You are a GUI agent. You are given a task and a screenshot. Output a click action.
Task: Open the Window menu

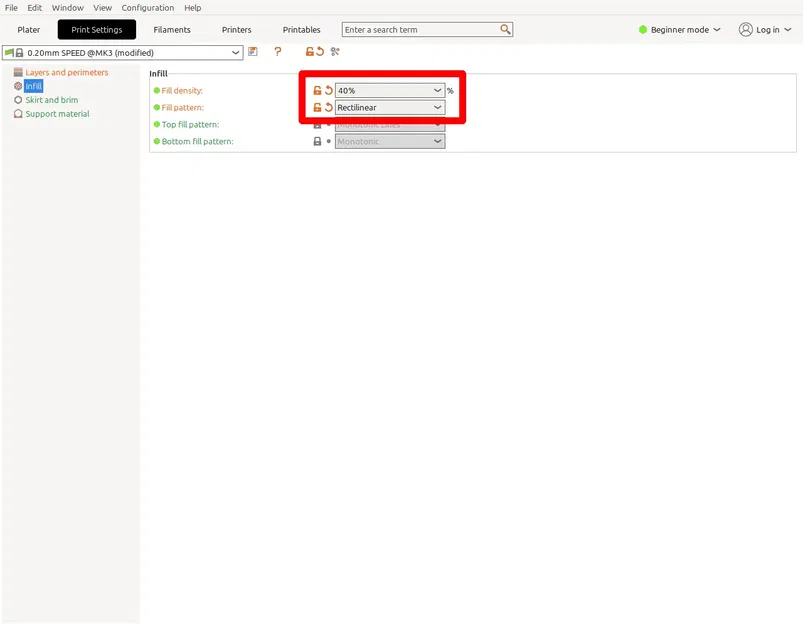coord(68,8)
